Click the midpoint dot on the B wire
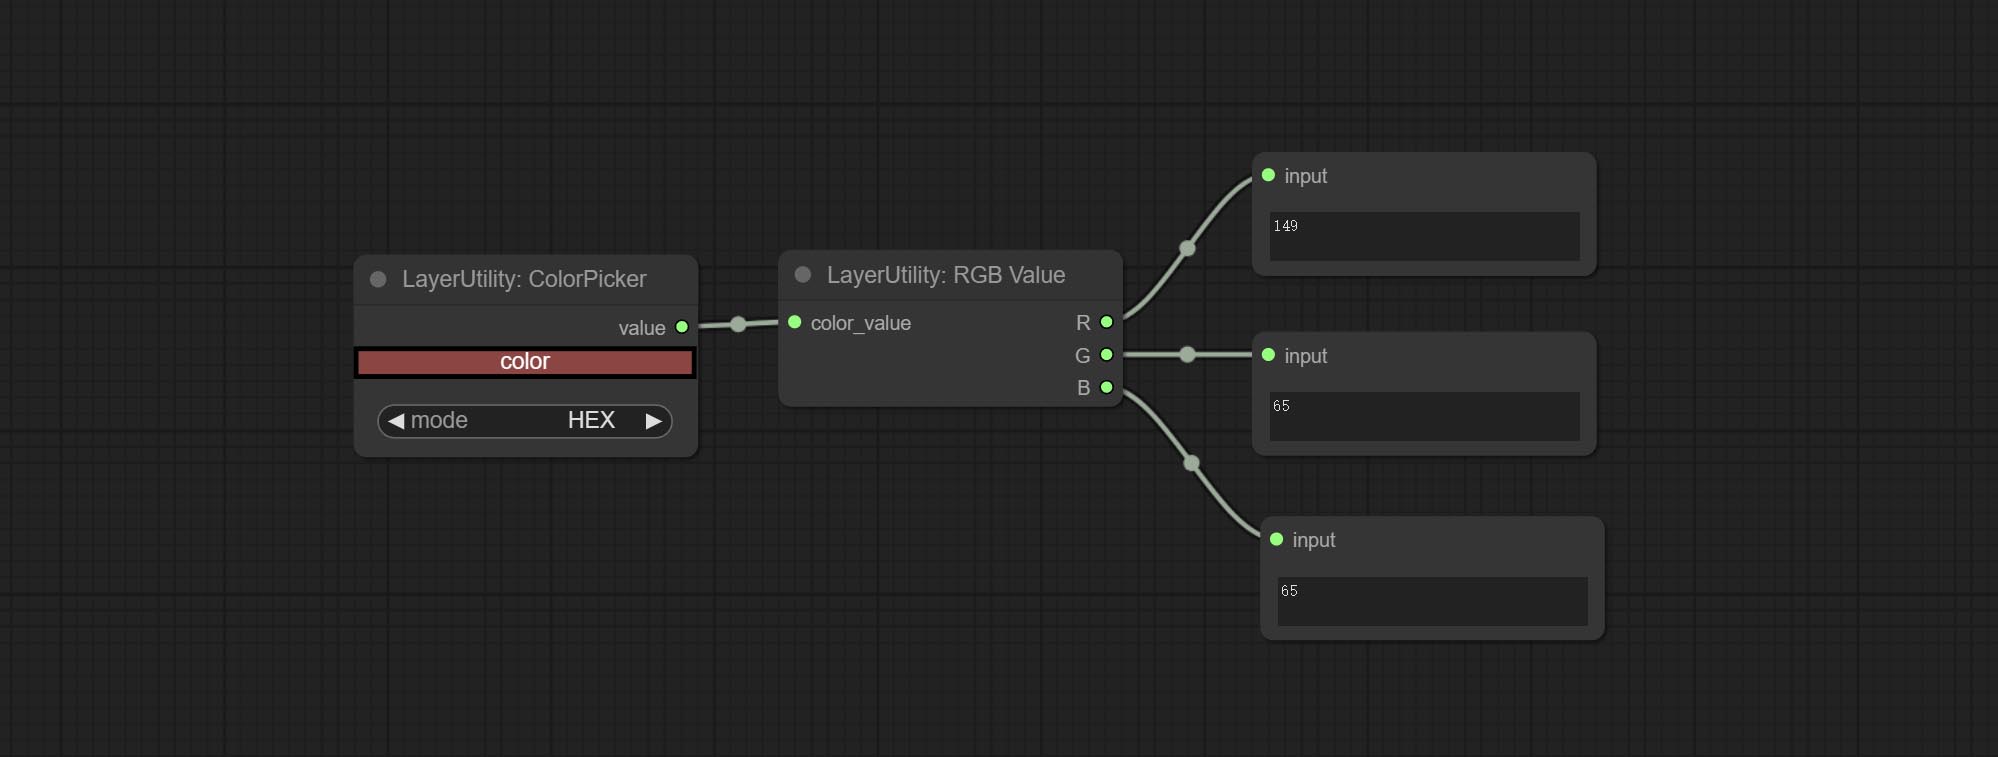Viewport: 1998px width, 757px height. coord(1191,463)
